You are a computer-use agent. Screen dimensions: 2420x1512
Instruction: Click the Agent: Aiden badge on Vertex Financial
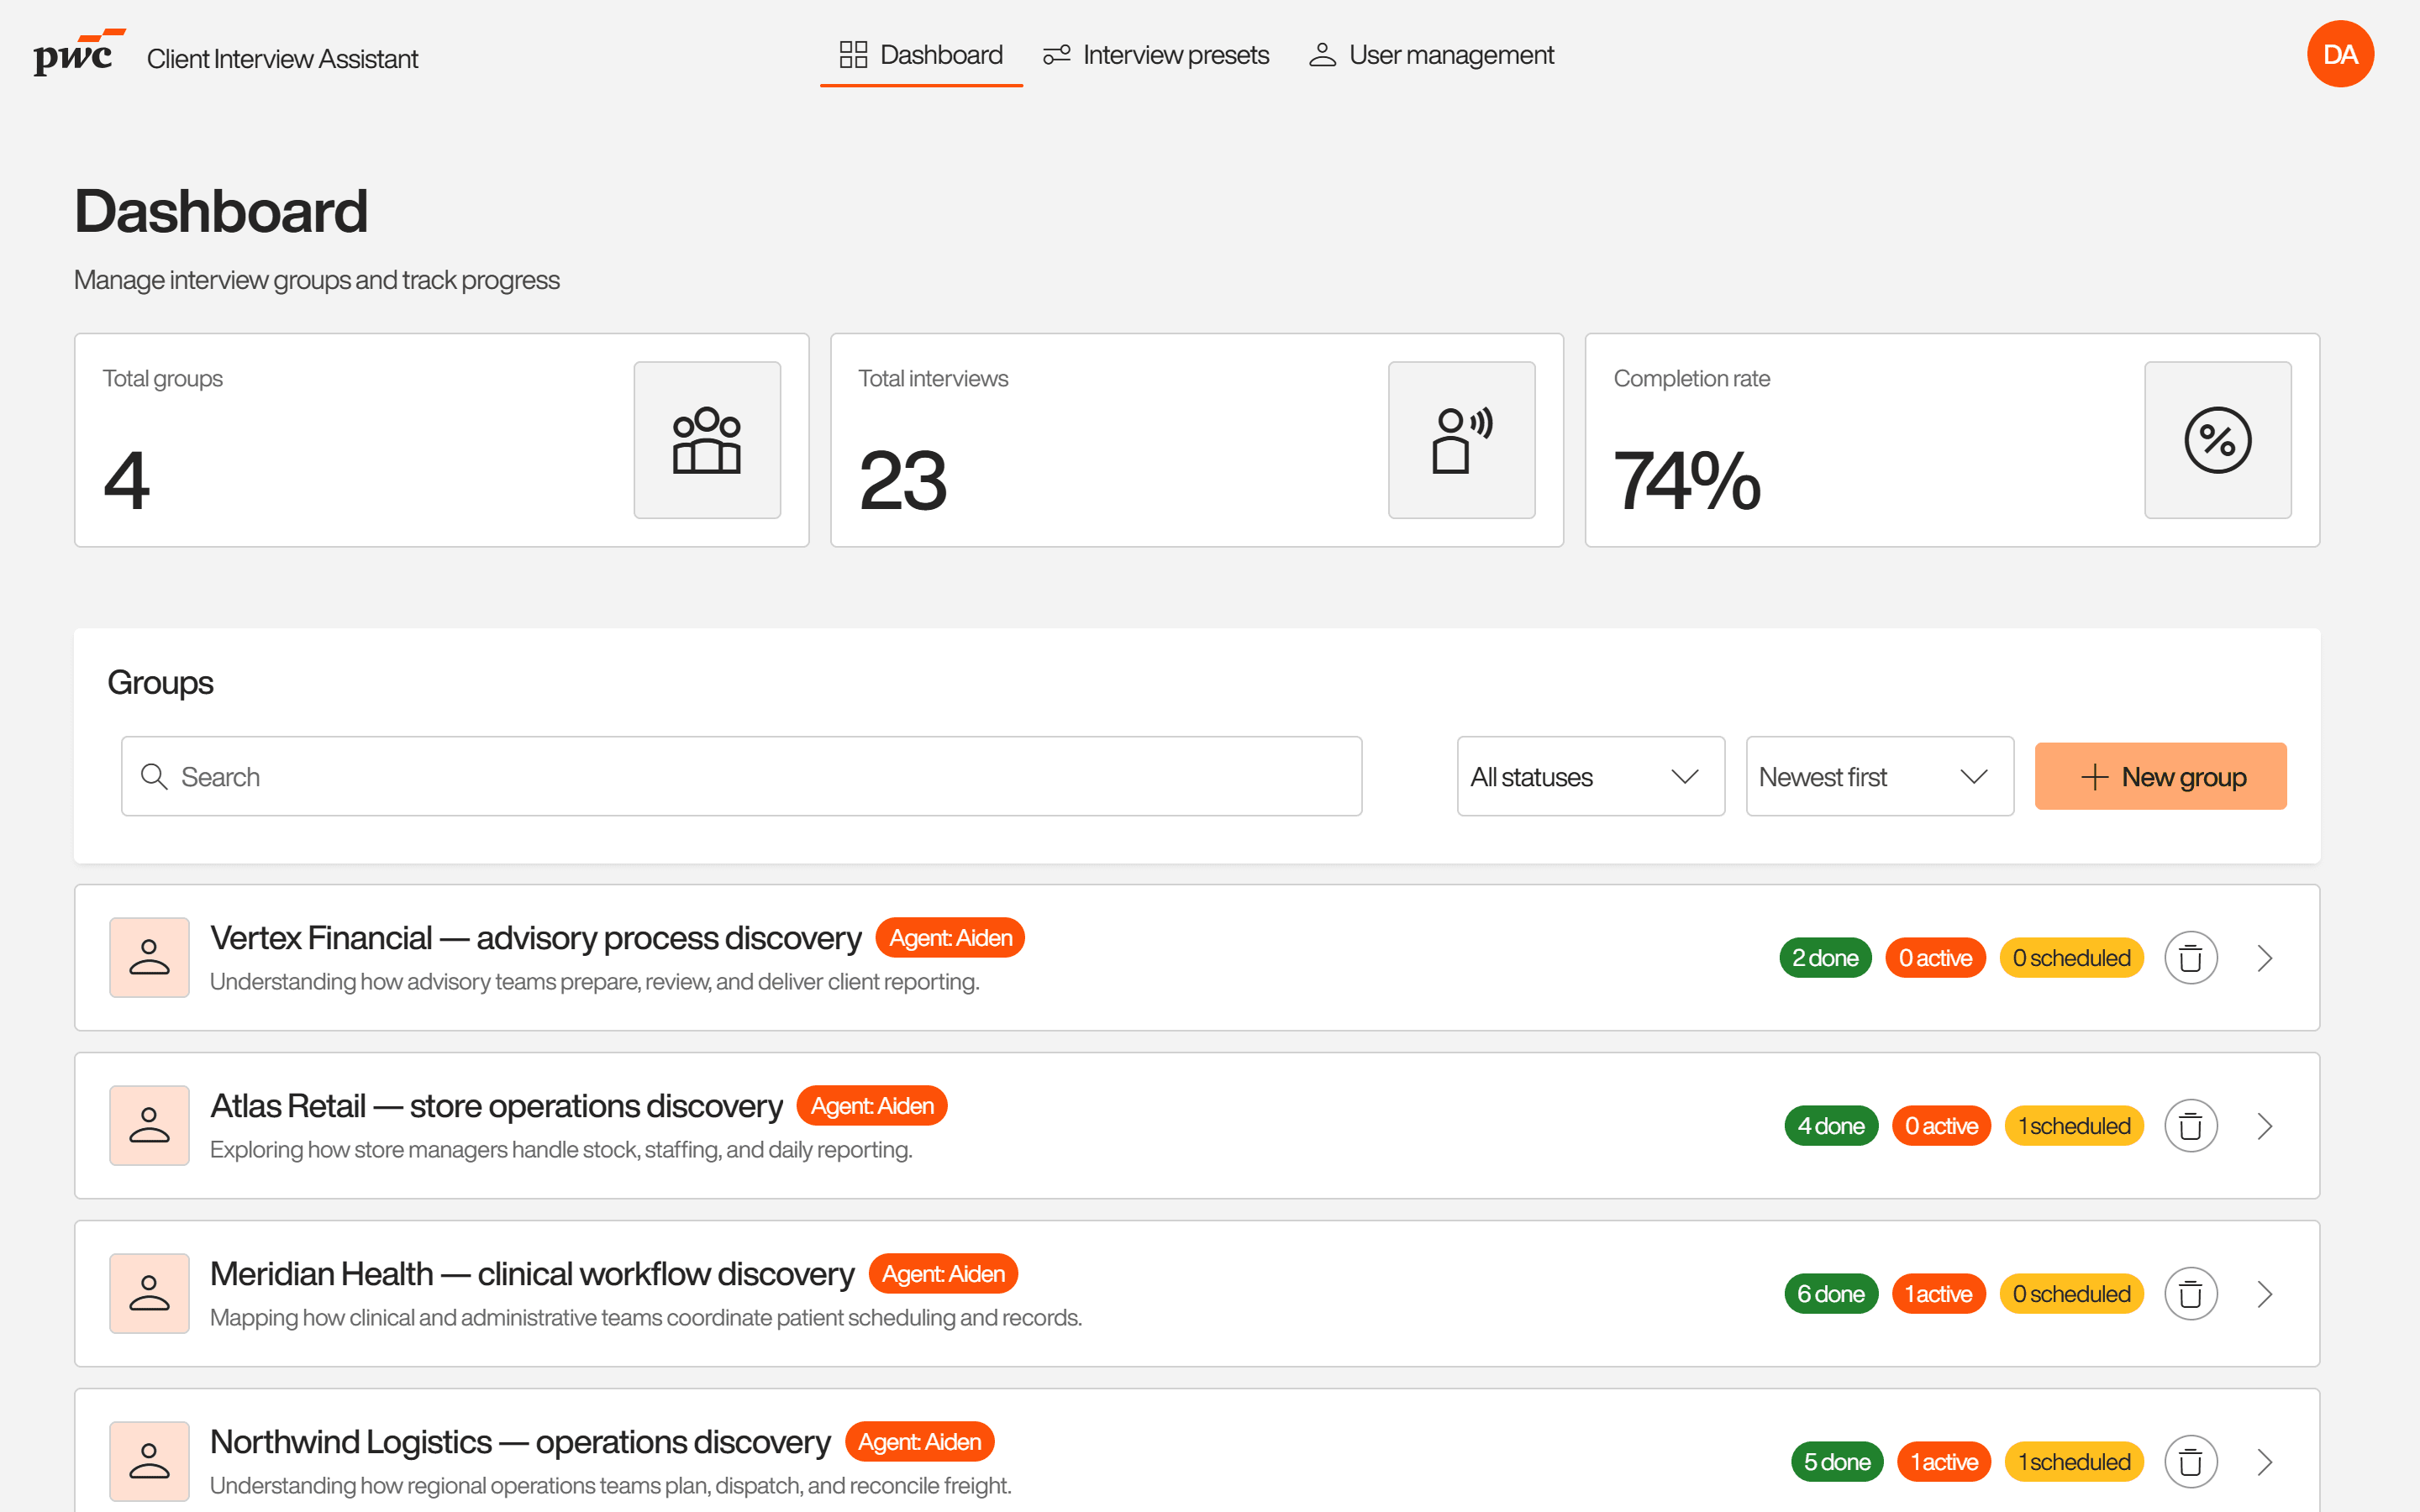[950, 938]
